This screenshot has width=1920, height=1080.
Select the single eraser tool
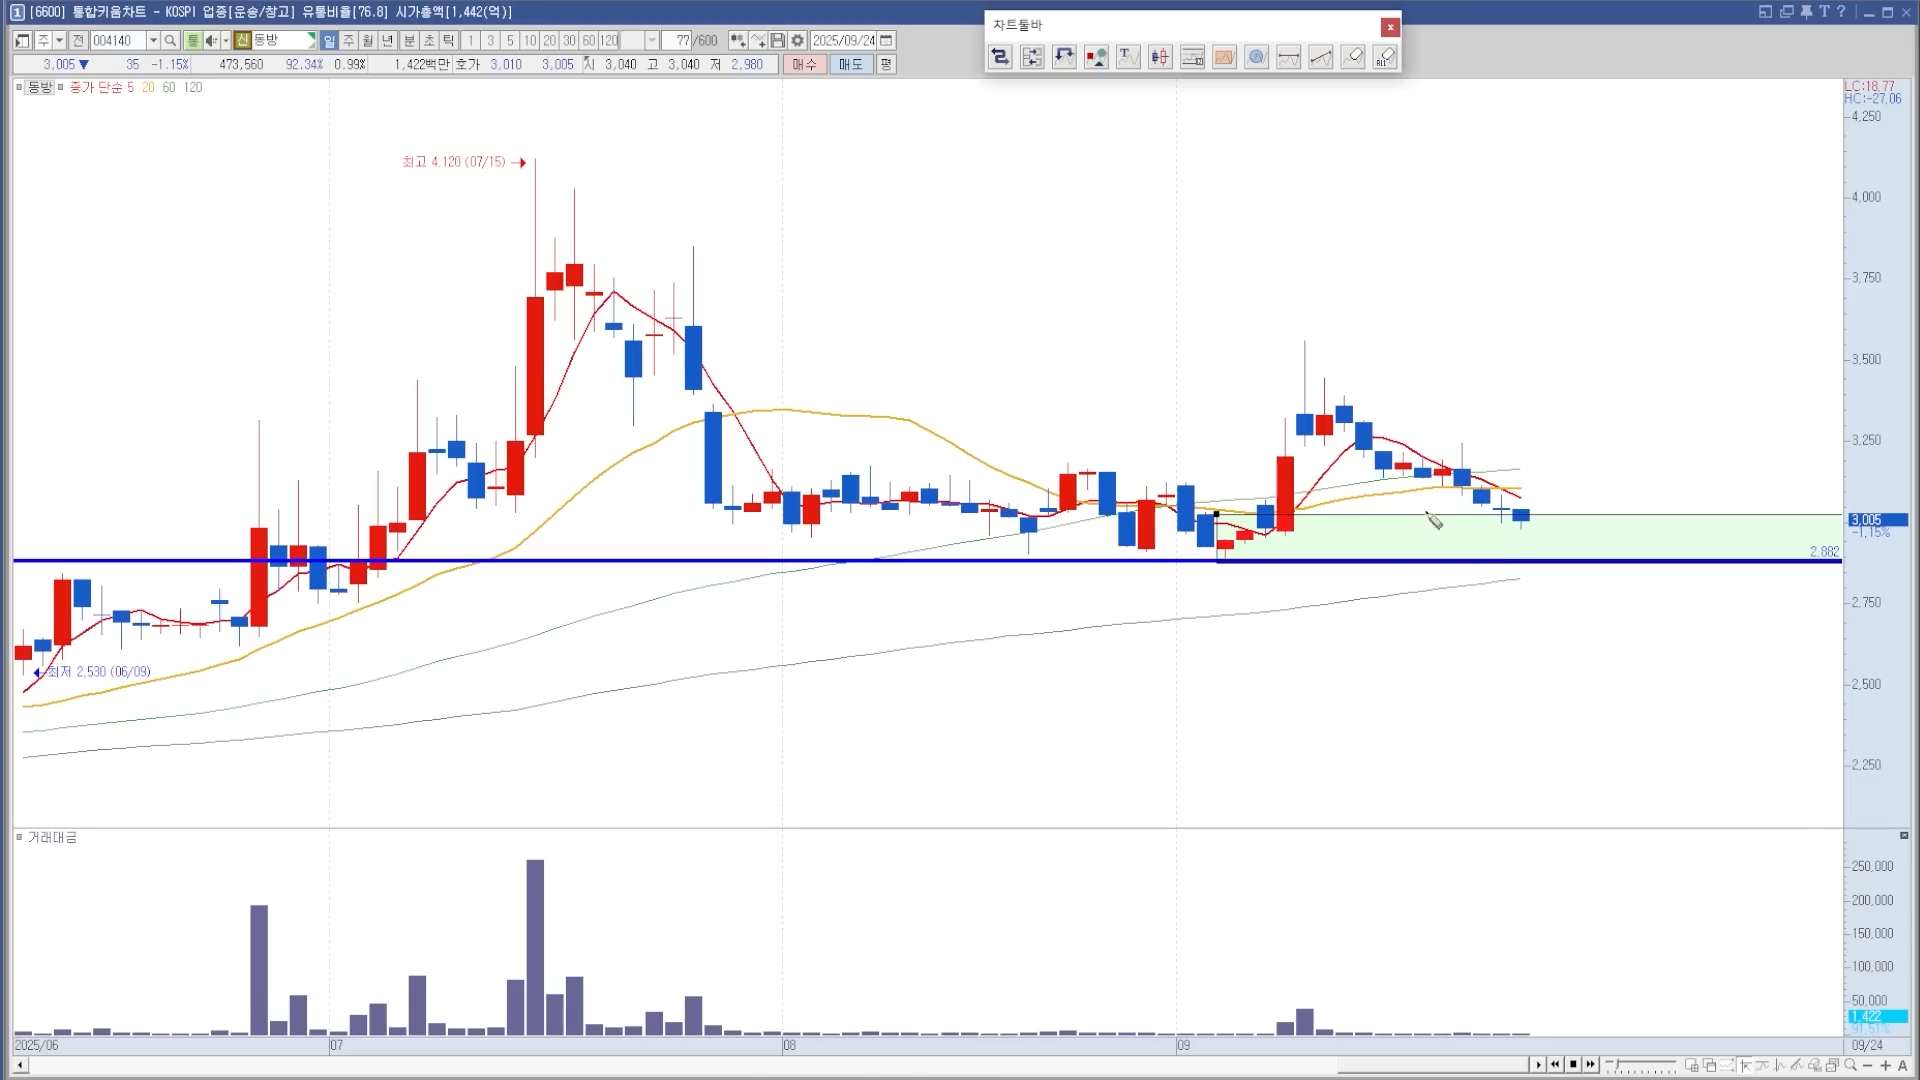pyautogui.click(x=1353, y=57)
